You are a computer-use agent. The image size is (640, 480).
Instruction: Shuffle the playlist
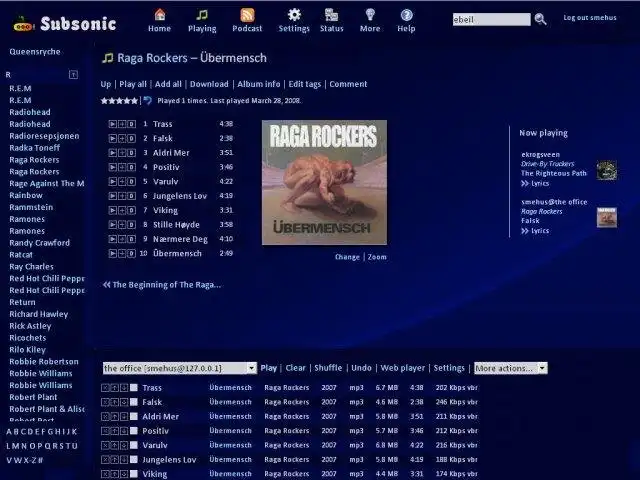click(x=328, y=368)
